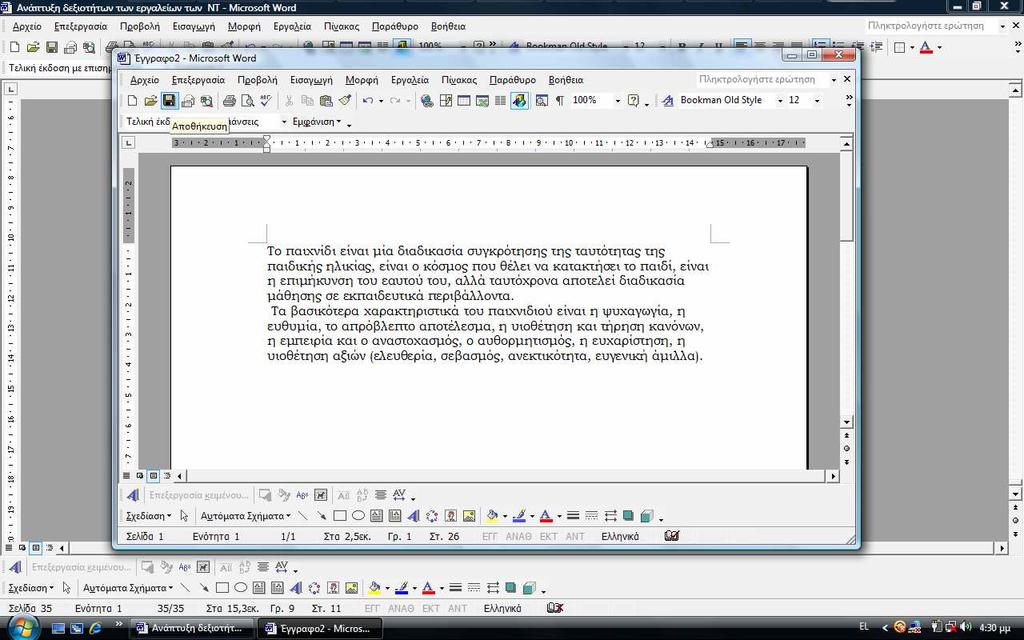Open the Αρχείο menu in Έγγραφο2
Screen dimensions: 1024x640
click(144, 80)
